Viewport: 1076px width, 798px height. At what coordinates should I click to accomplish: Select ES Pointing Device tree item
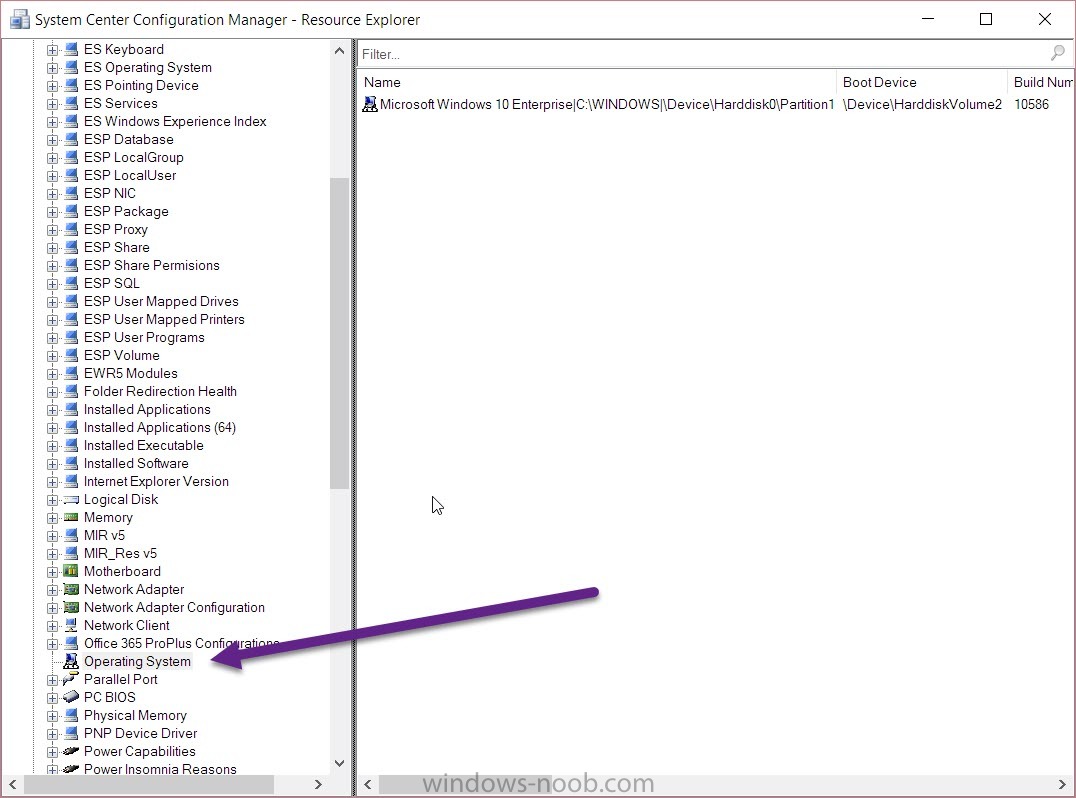point(141,86)
